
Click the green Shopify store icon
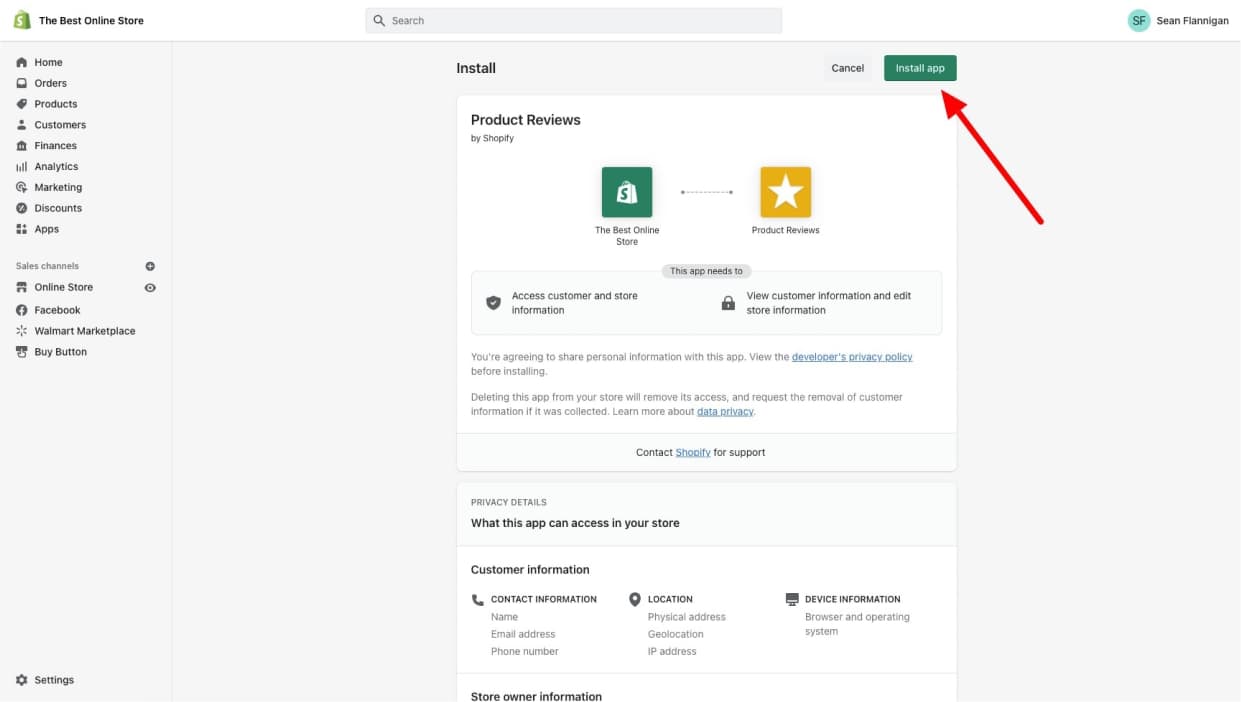pyautogui.click(x=627, y=192)
